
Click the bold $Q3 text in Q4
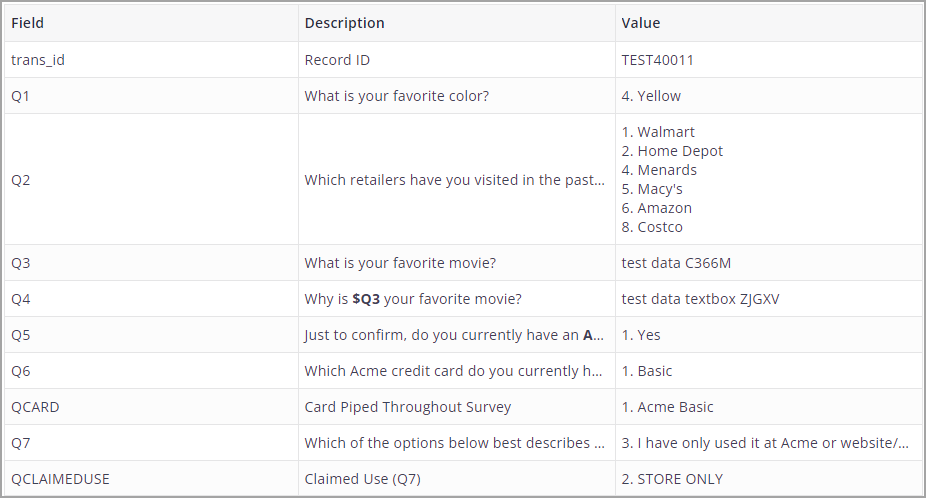(366, 299)
